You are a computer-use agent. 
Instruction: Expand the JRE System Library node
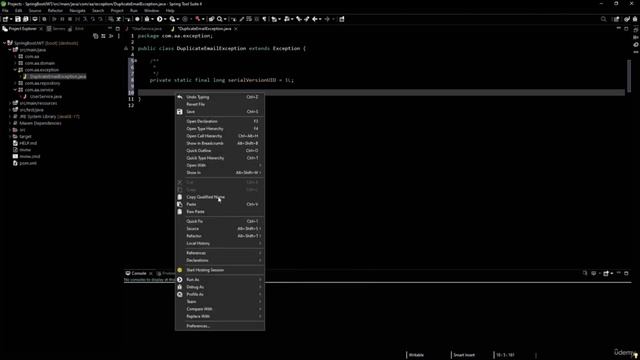click(x=10, y=116)
